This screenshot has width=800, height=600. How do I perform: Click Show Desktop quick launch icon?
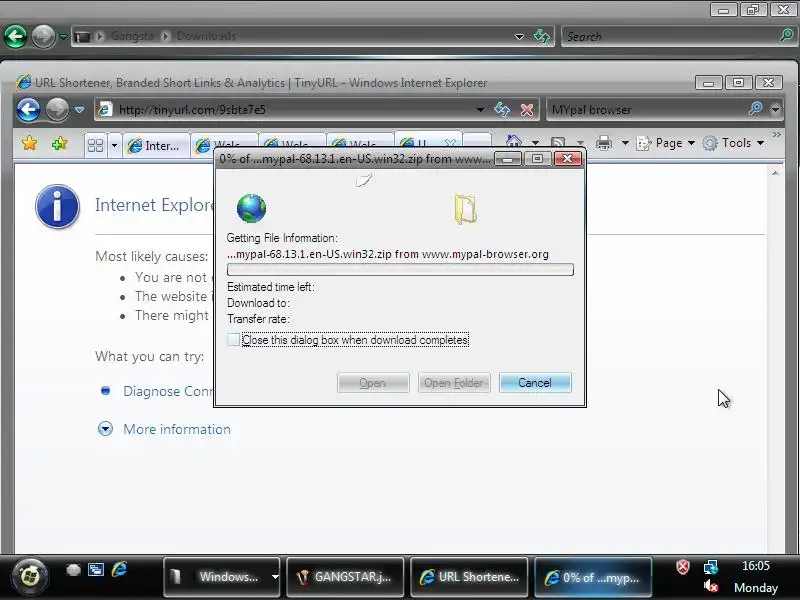pyautogui.click(x=73, y=570)
